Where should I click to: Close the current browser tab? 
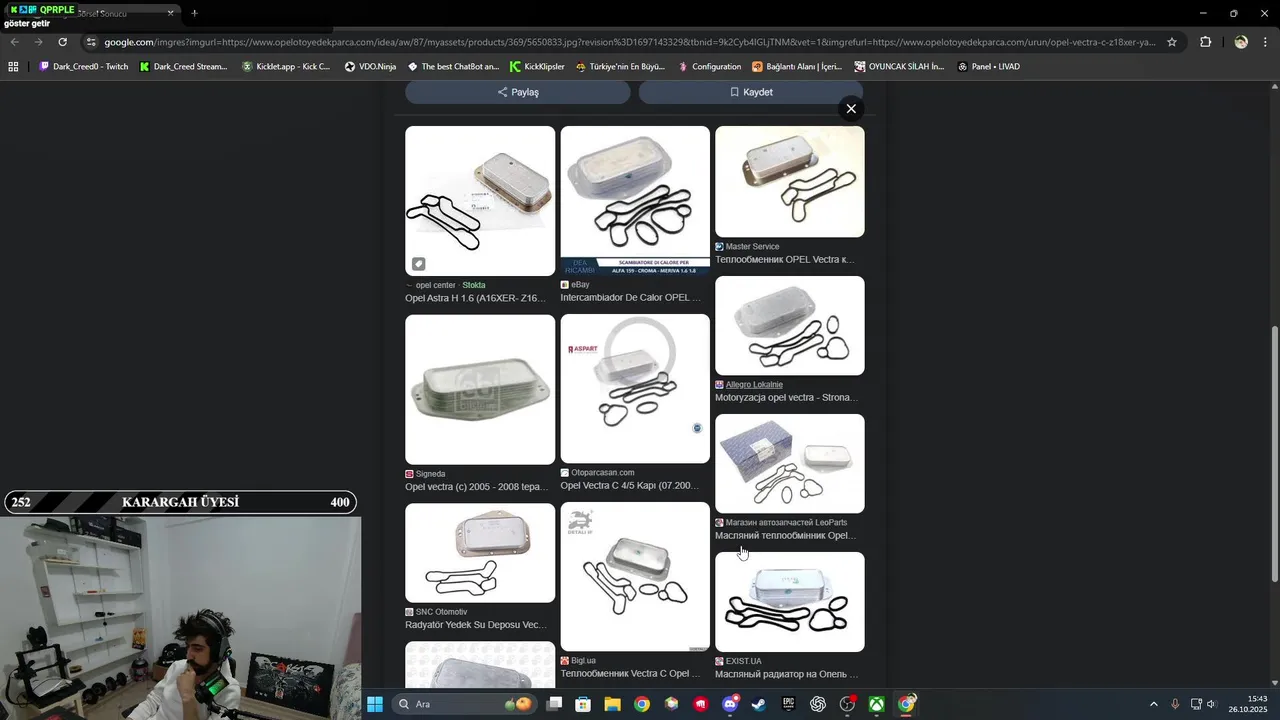[x=171, y=13]
